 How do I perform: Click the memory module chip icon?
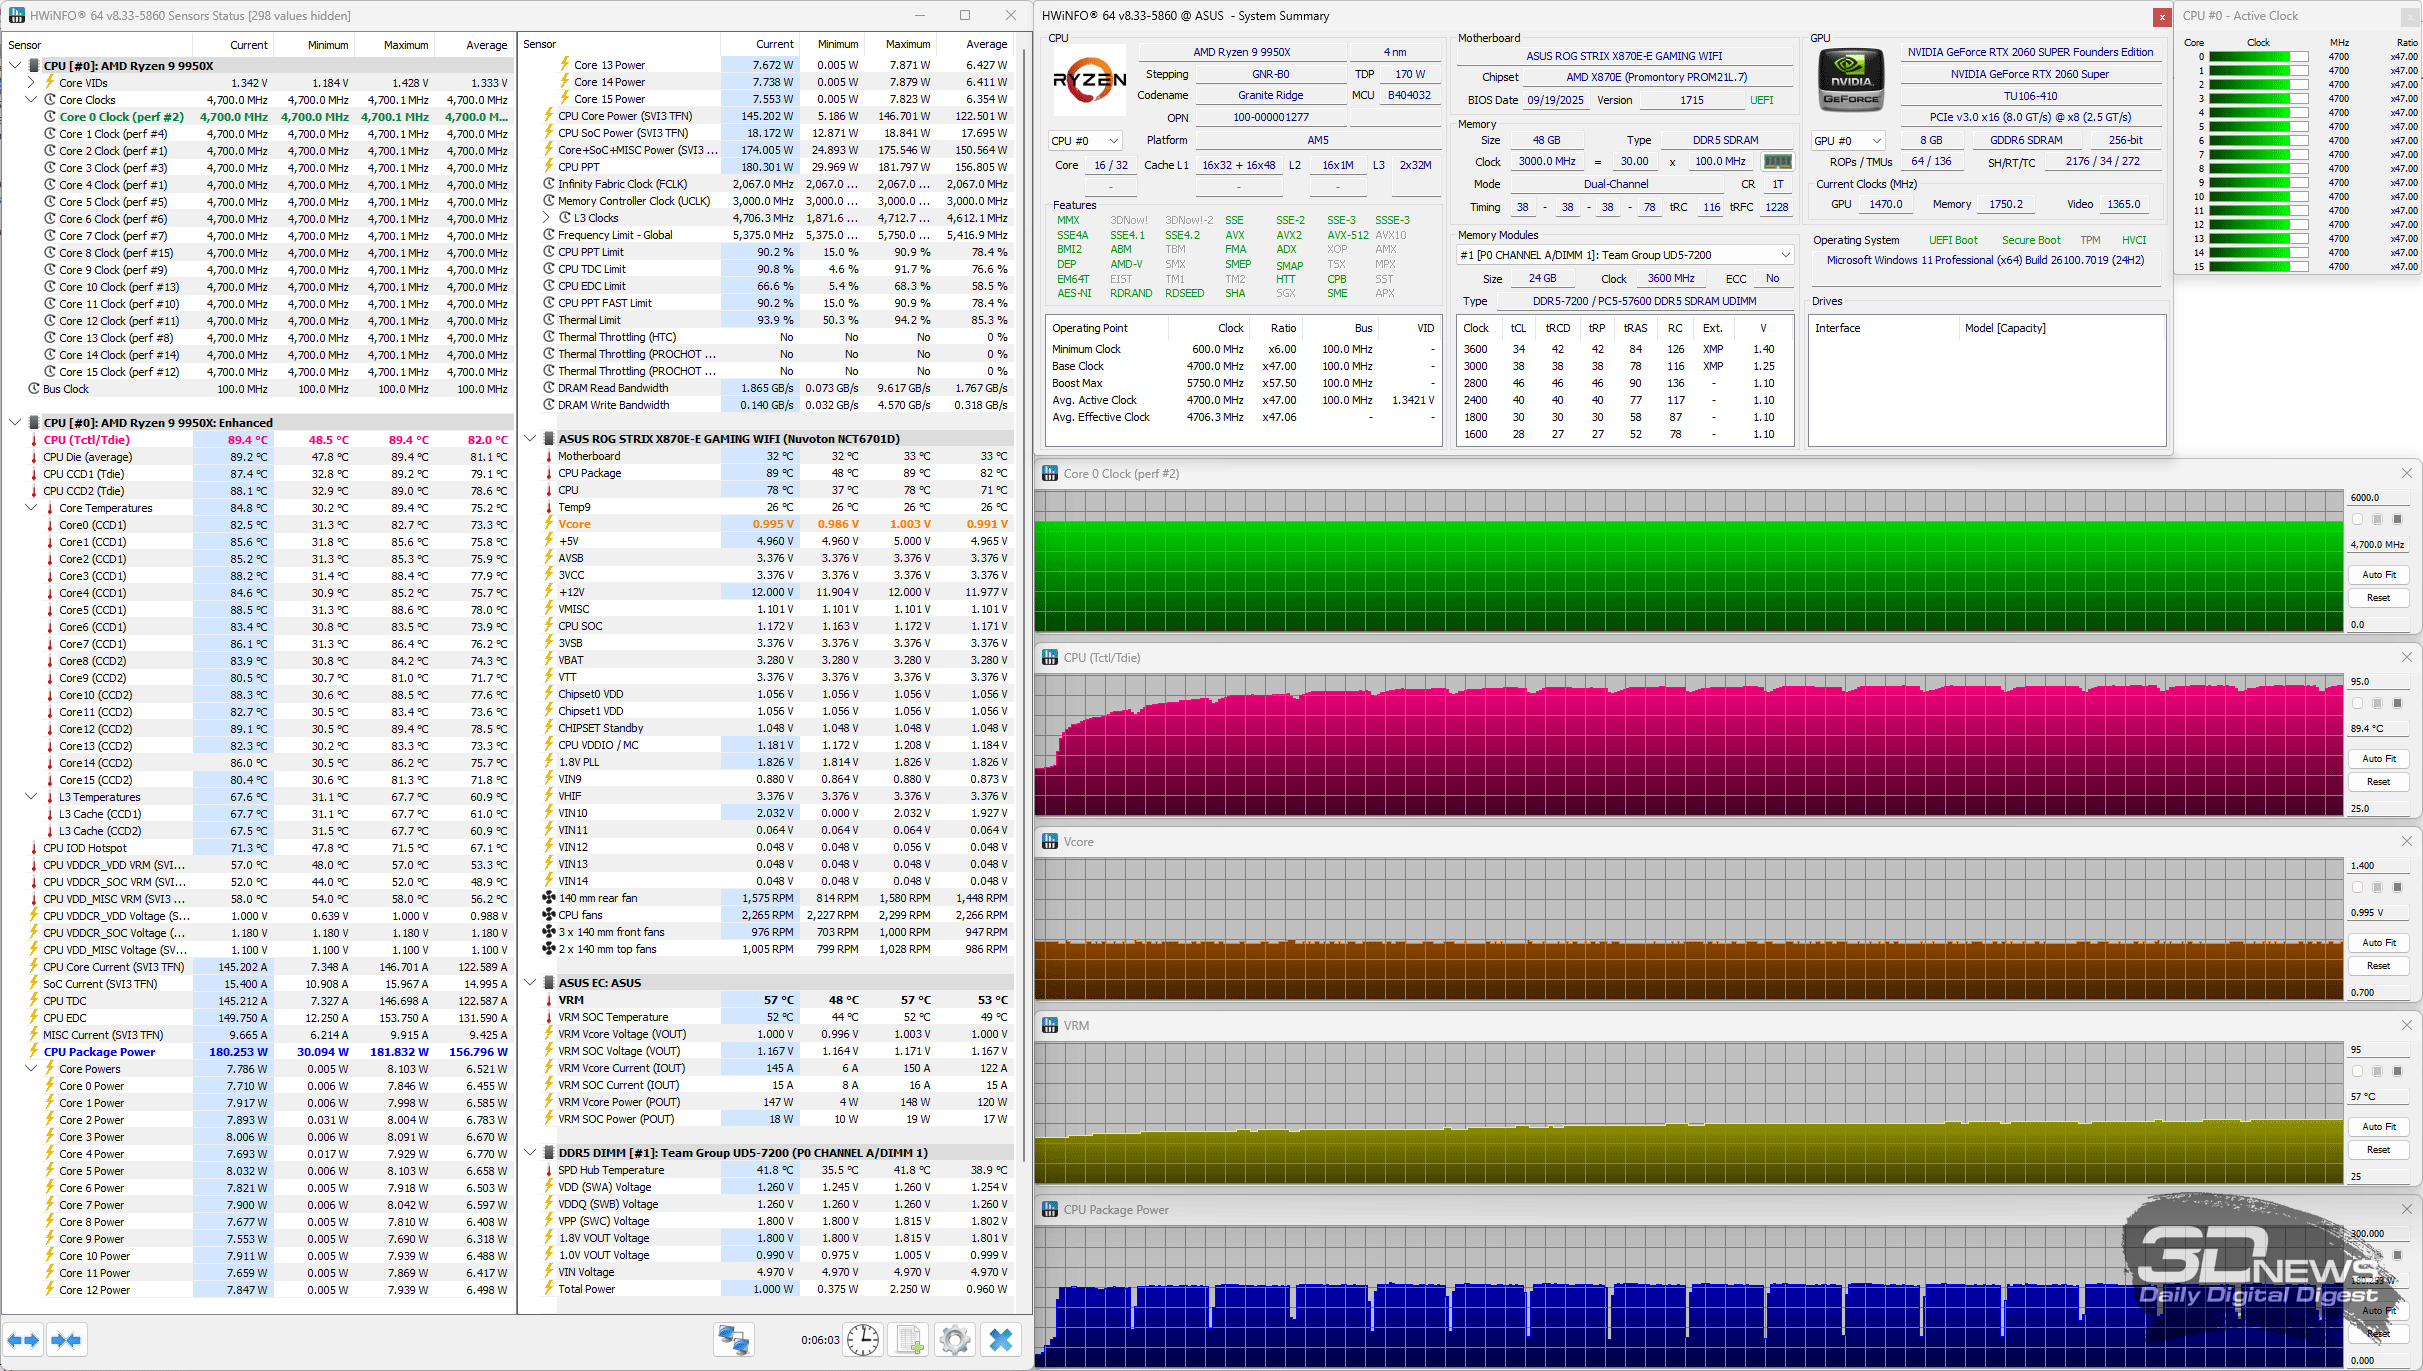[1777, 162]
